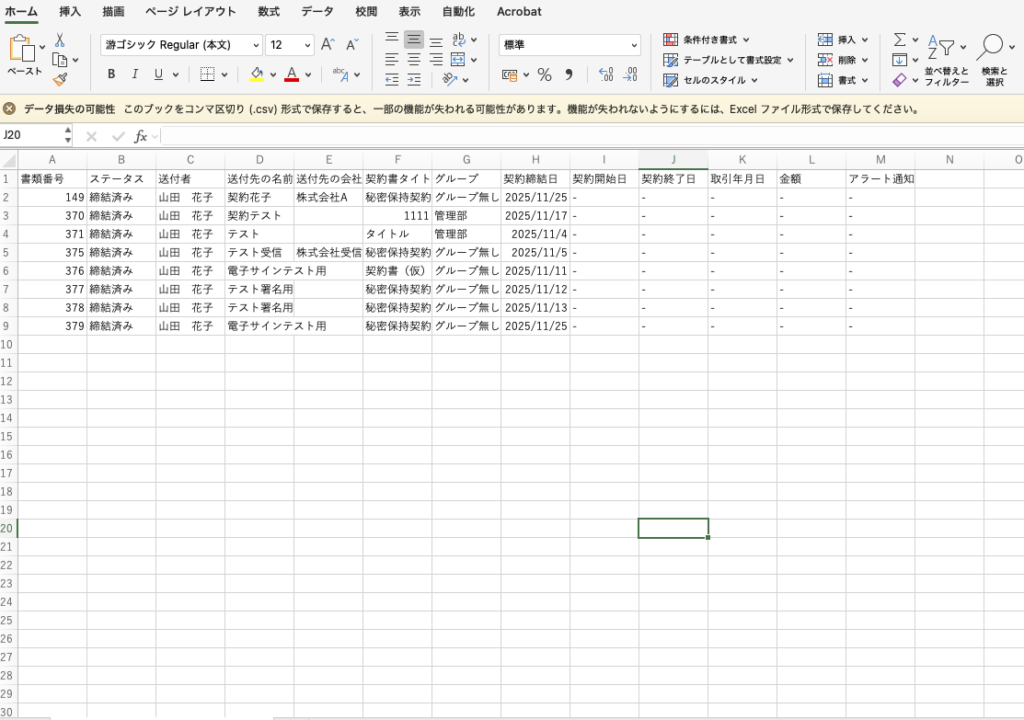Open the データ ribbon tab
The image size is (1024, 720).
[x=317, y=12]
